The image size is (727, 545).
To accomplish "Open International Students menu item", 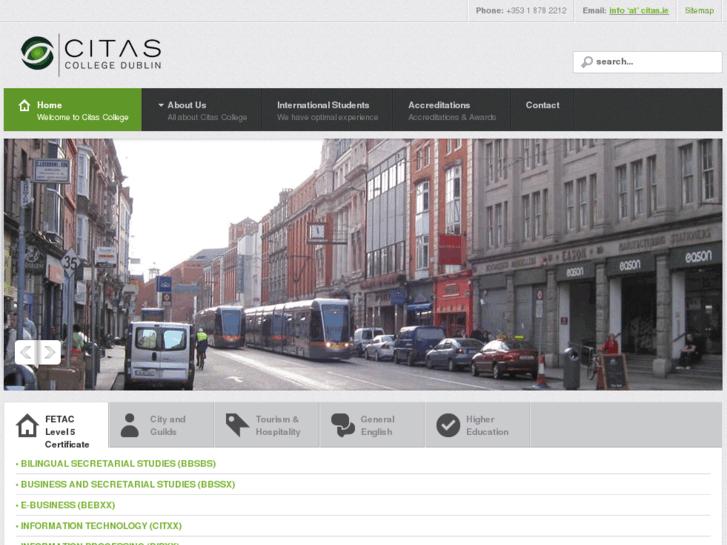I will (x=327, y=109).
